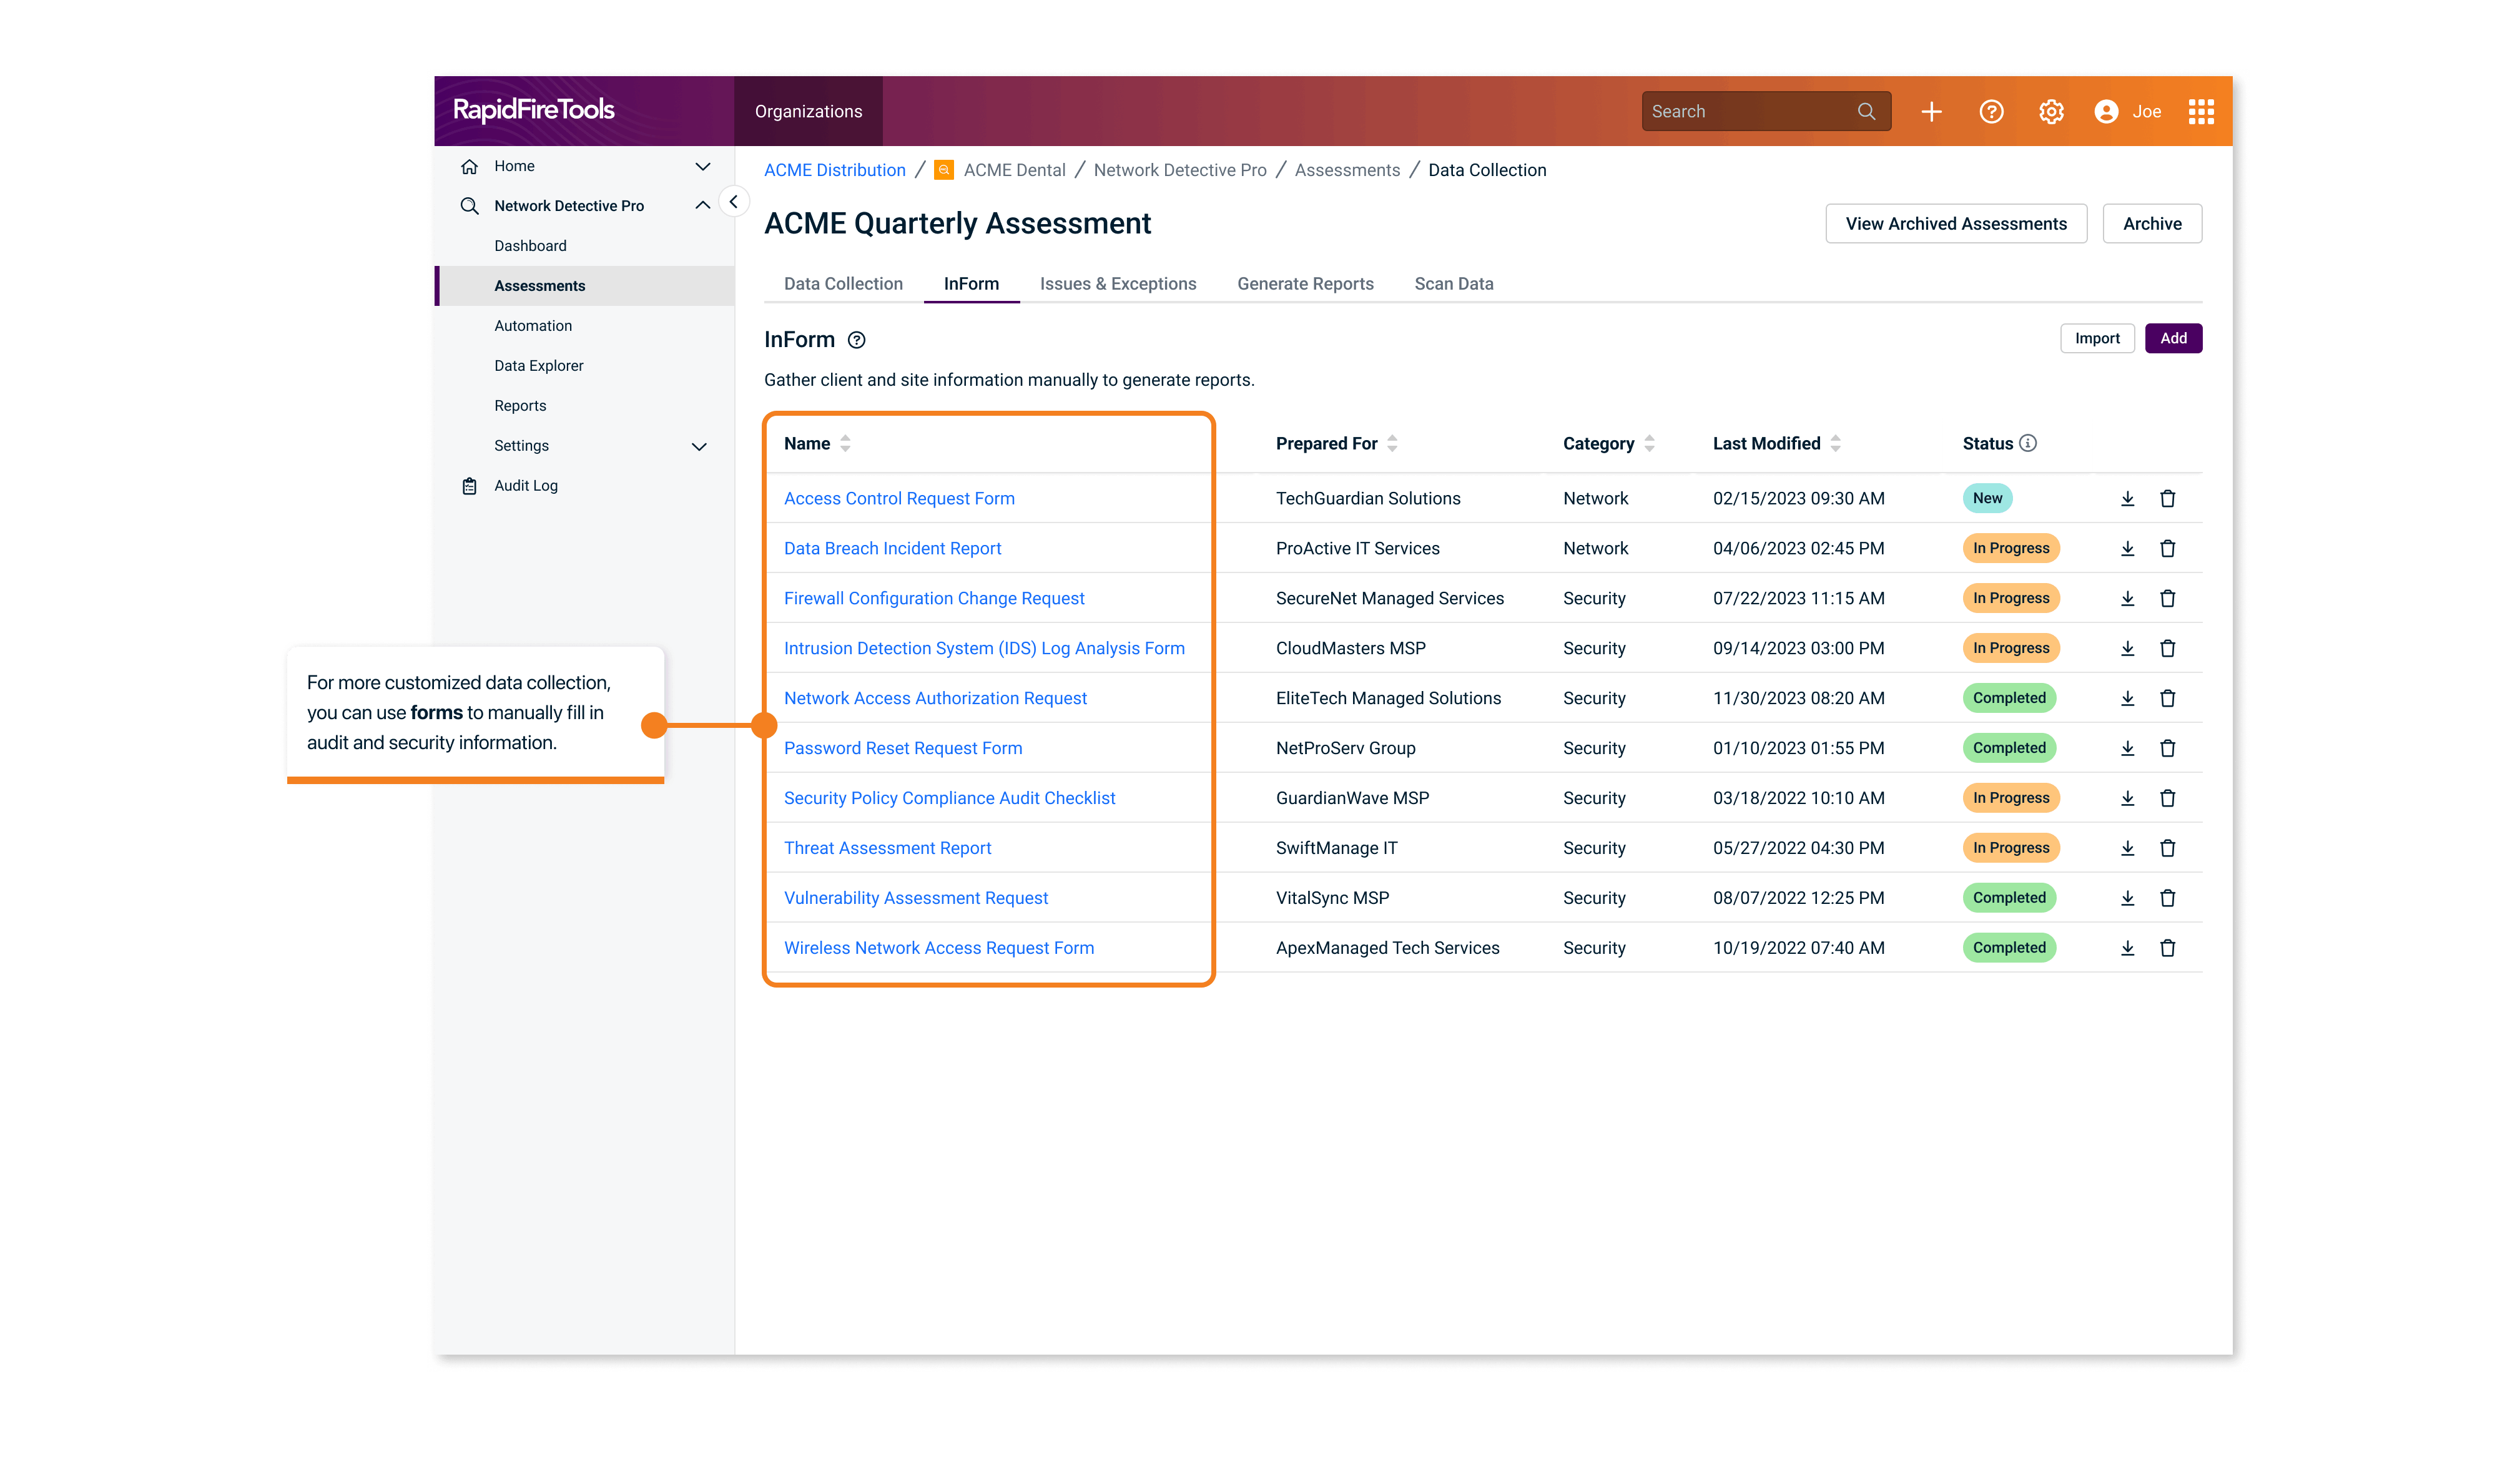2520x1467 pixels.
Task: Open the Generate Reports tab
Action: [1304, 284]
